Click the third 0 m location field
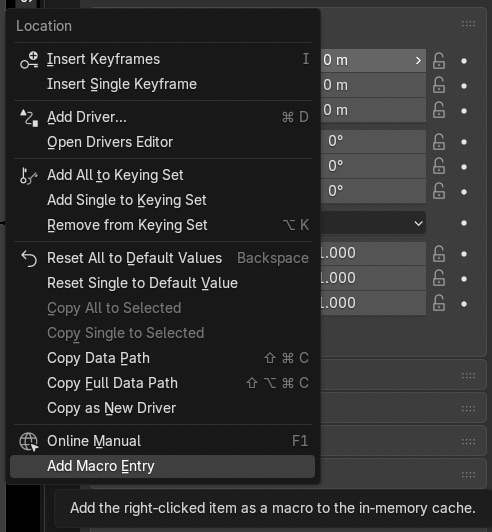Image resolution: width=492 pixels, height=532 pixels. [373, 111]
